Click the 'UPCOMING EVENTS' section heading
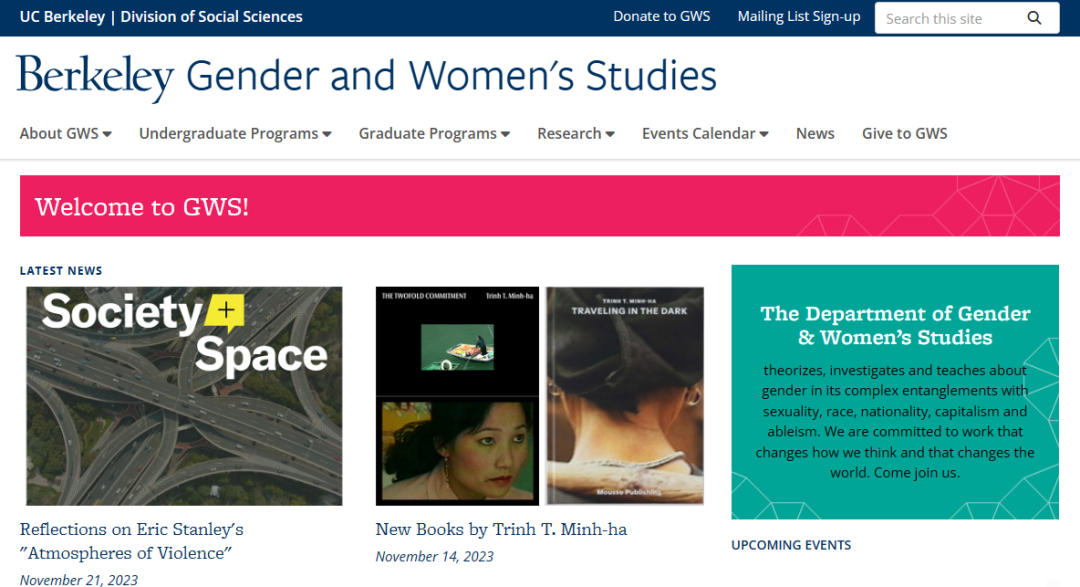The image size is (1080, 587). pyautogui.click(x=791, y=545)
